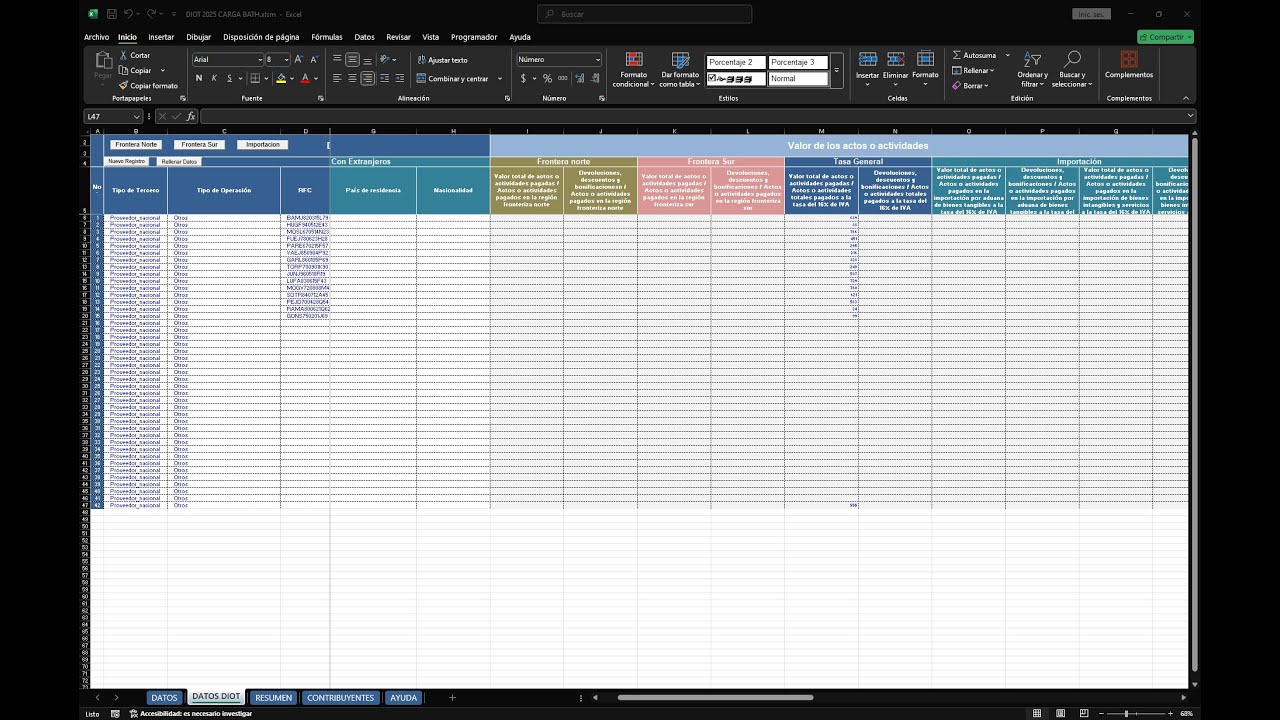This screenshot has height=720, width=1280.
Task: Click the Autosuma sigma icon
Action: [x=957, y=55]
